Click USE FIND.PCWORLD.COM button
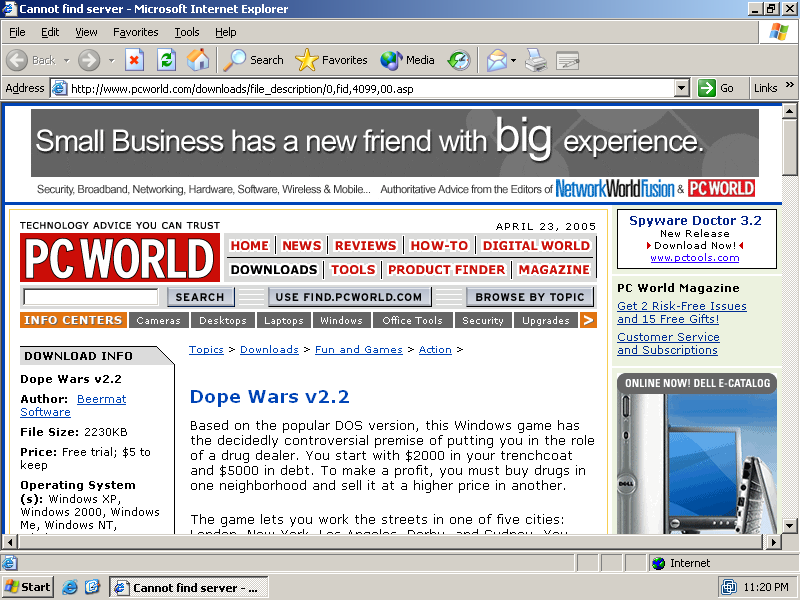The height and width of the screenshot is (600, 800). 349,297
